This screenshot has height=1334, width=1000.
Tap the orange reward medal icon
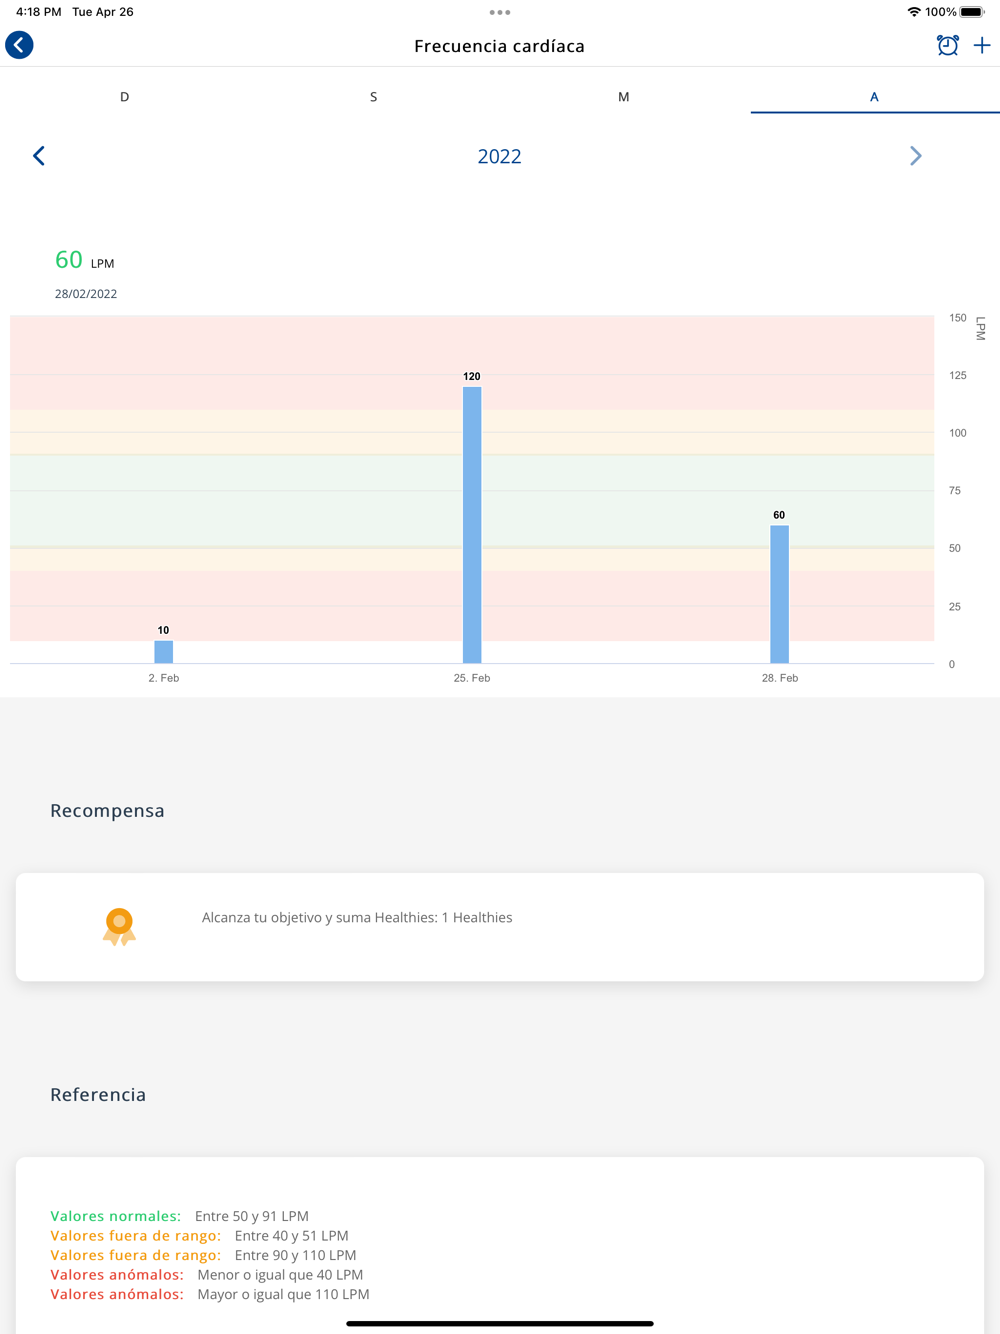(x=119, y=927)
